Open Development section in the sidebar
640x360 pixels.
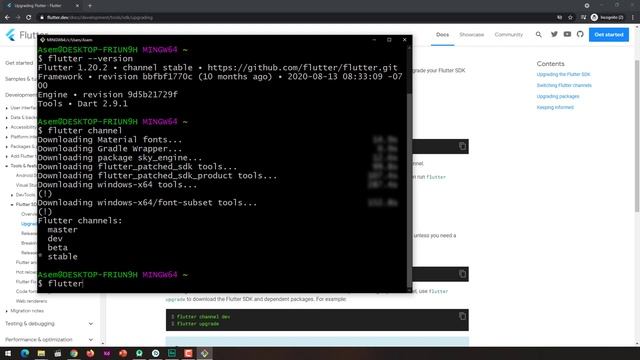point(20,95)
